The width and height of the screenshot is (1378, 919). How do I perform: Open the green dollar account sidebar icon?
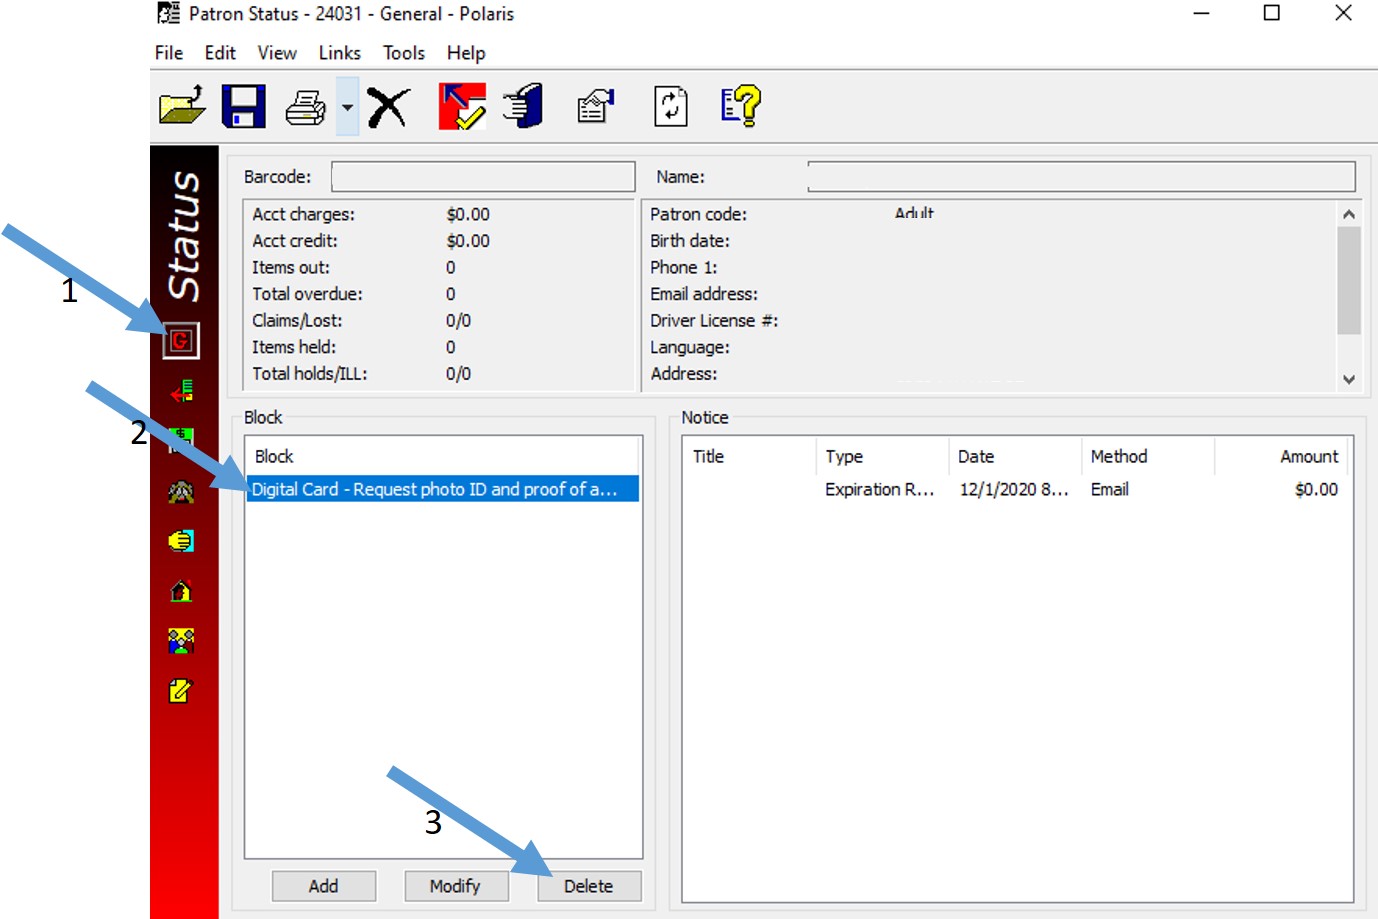(x=181, y=440)
